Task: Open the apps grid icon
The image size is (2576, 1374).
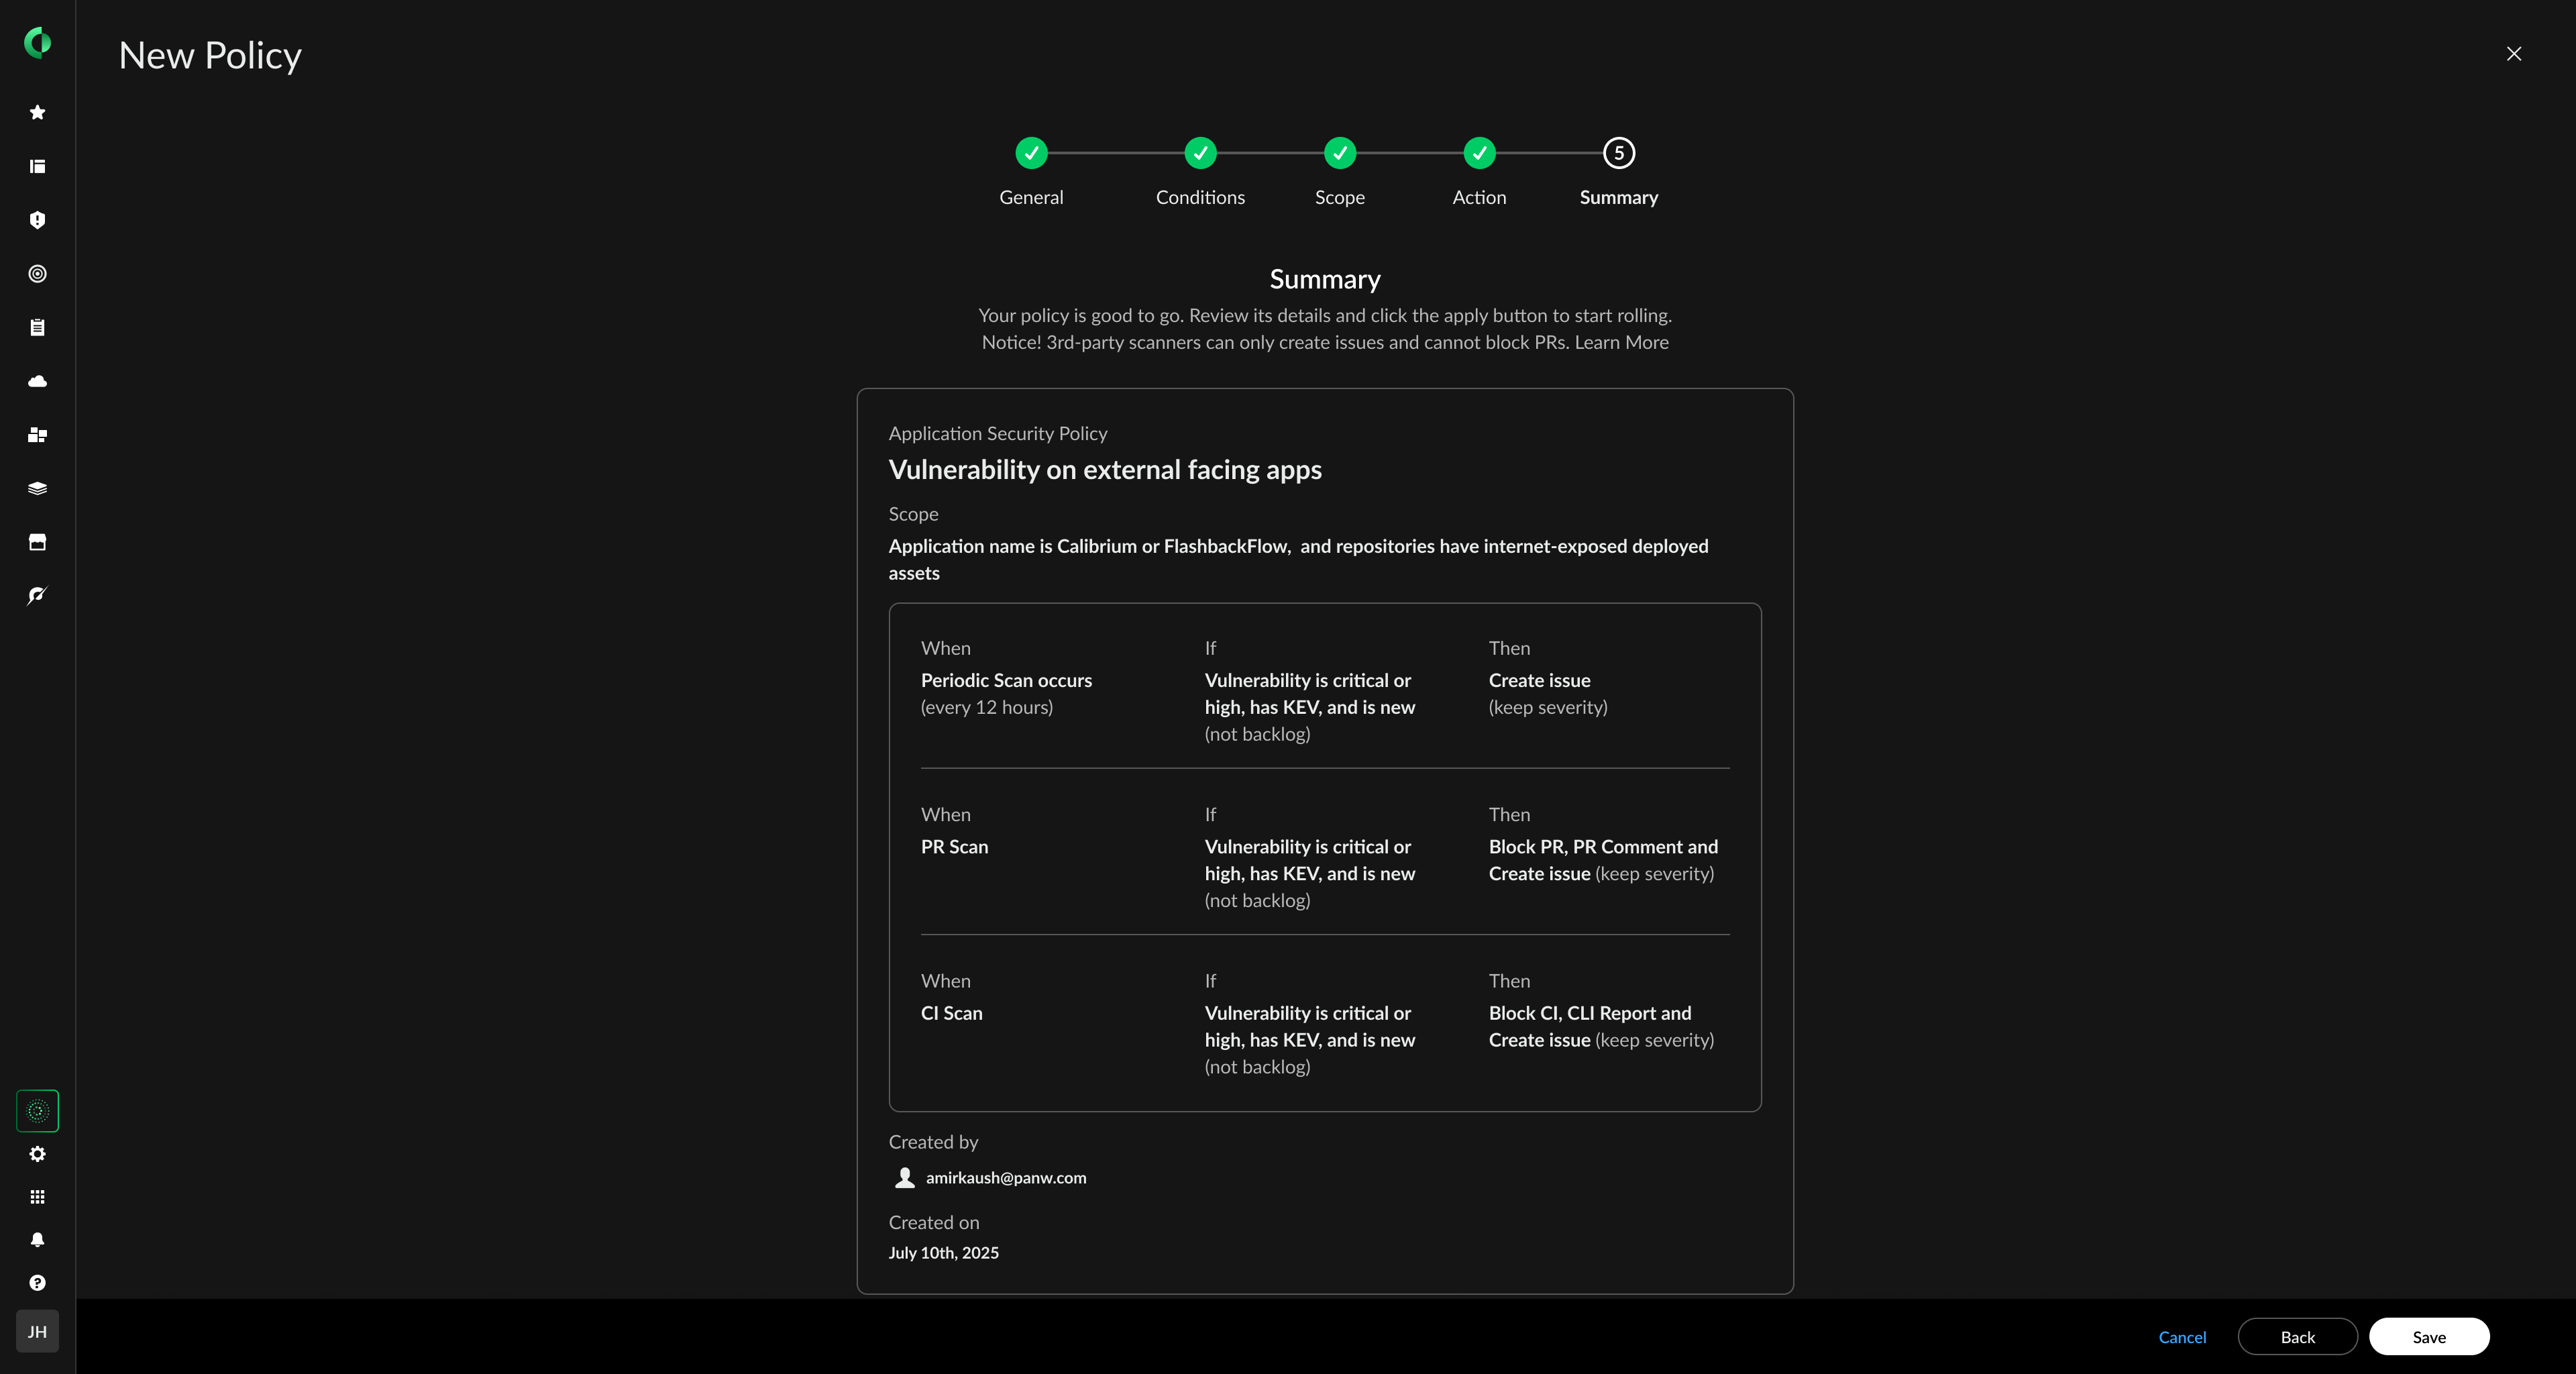Action: (37, 1197)
